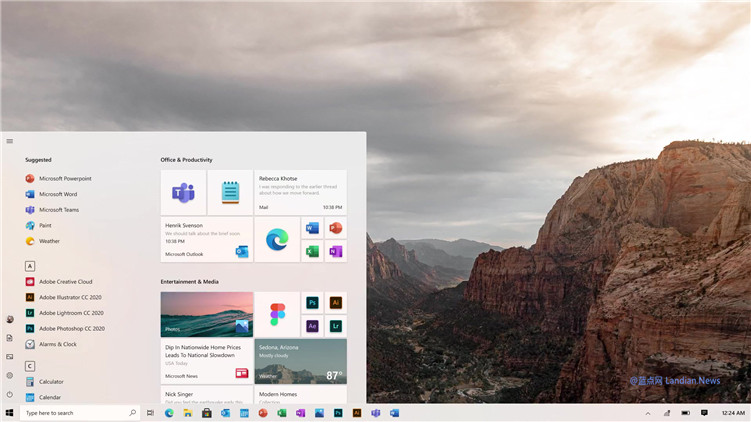Click the 'Type here to search' box

click(x=80, y=413)
